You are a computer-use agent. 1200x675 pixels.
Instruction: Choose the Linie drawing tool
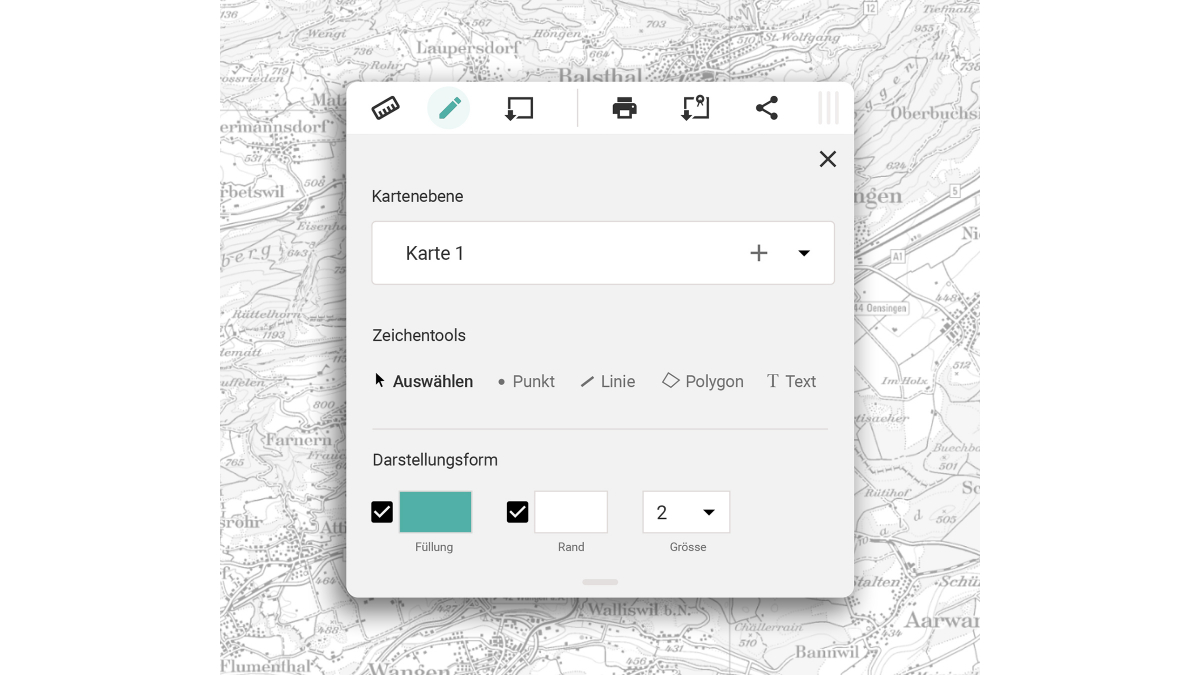608,381
